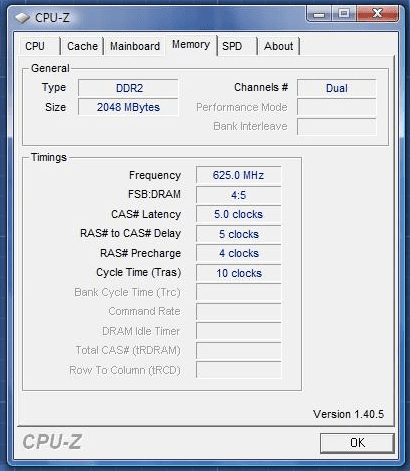410x471 pixels.
Task: Click the 5 clocks RAS# to CAS# value
Action: pyautogui.click(x=238, y=234)
